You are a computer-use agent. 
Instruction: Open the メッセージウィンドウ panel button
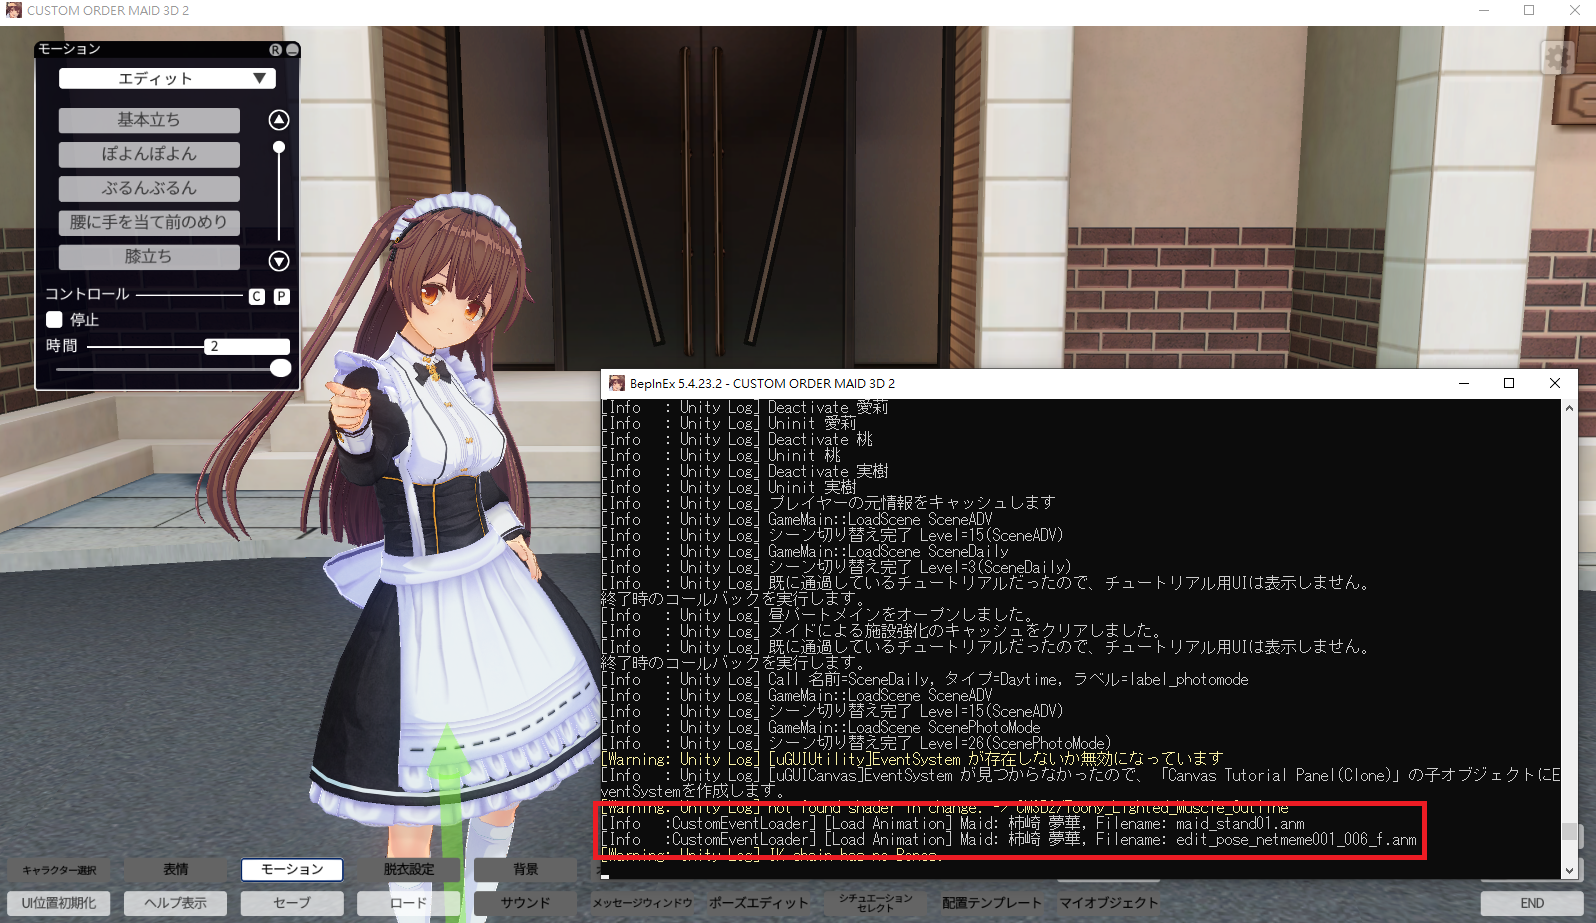(642, 903)
